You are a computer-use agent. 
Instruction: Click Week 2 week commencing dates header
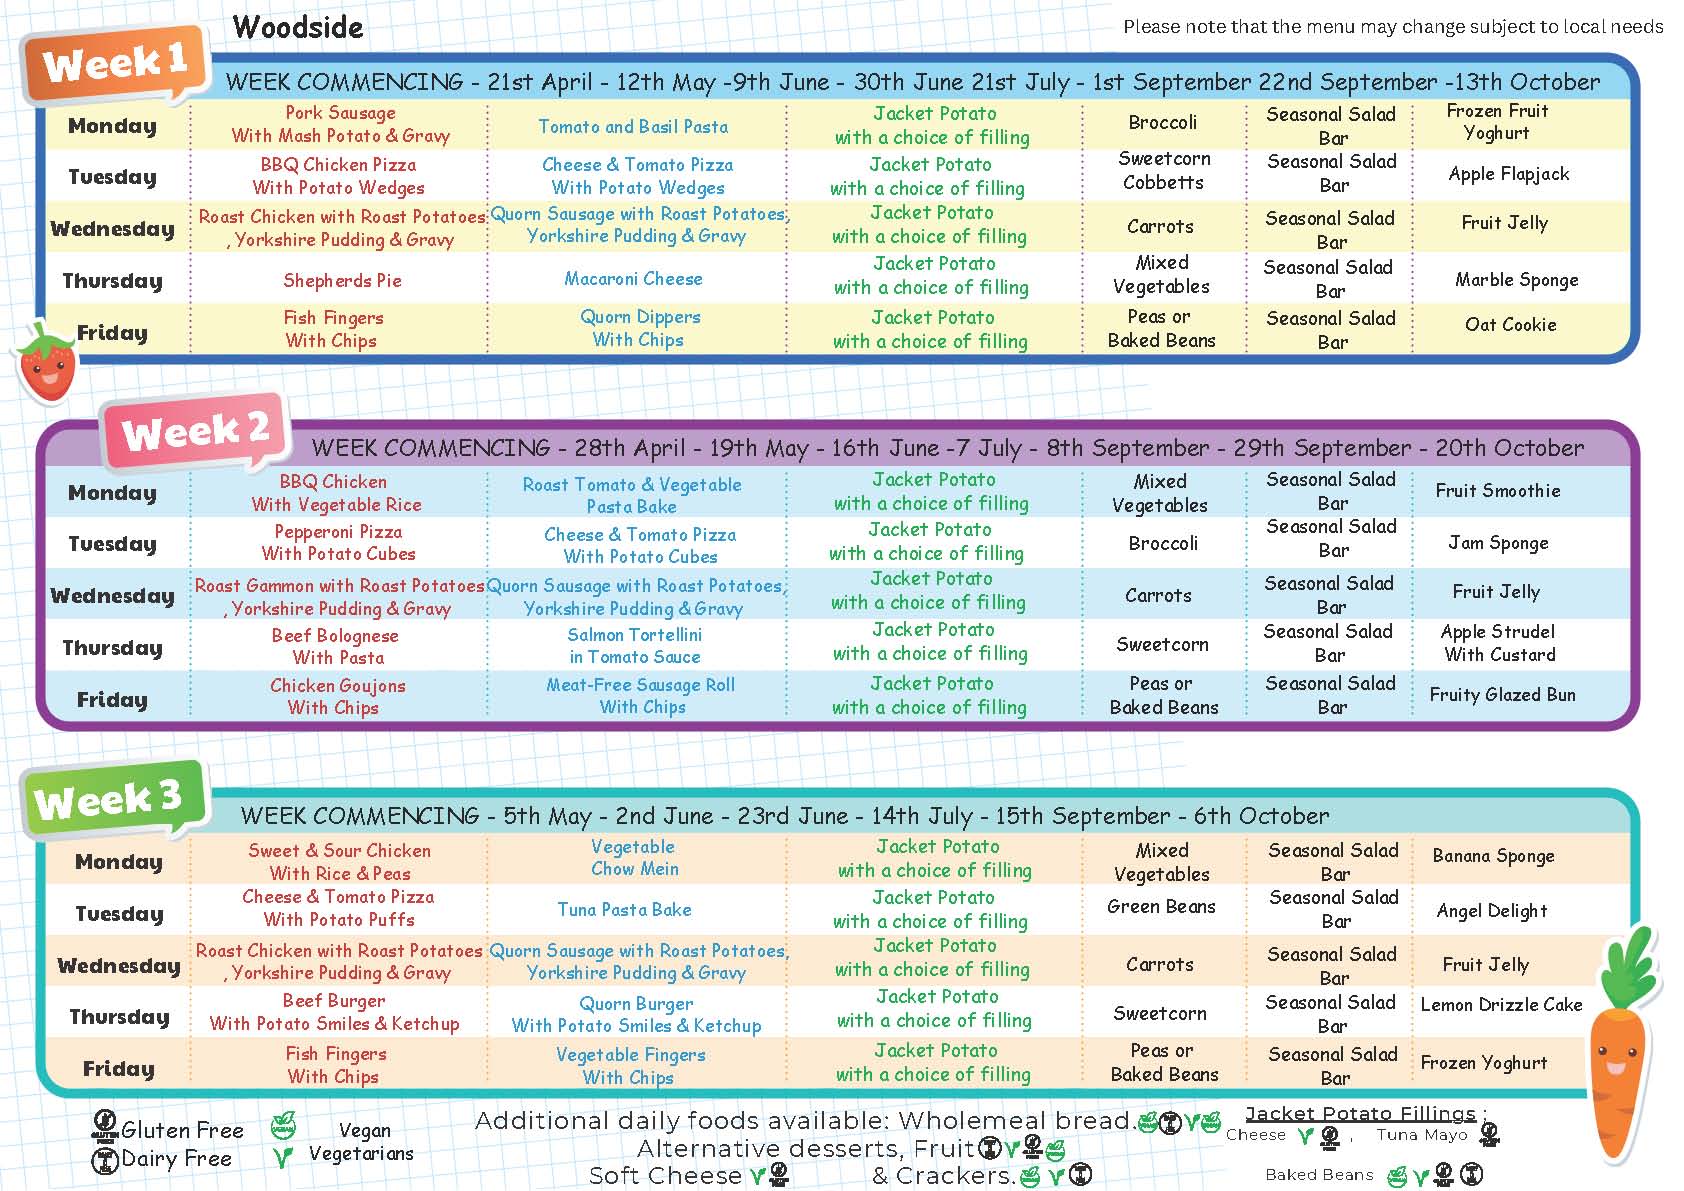click(947, 448)
